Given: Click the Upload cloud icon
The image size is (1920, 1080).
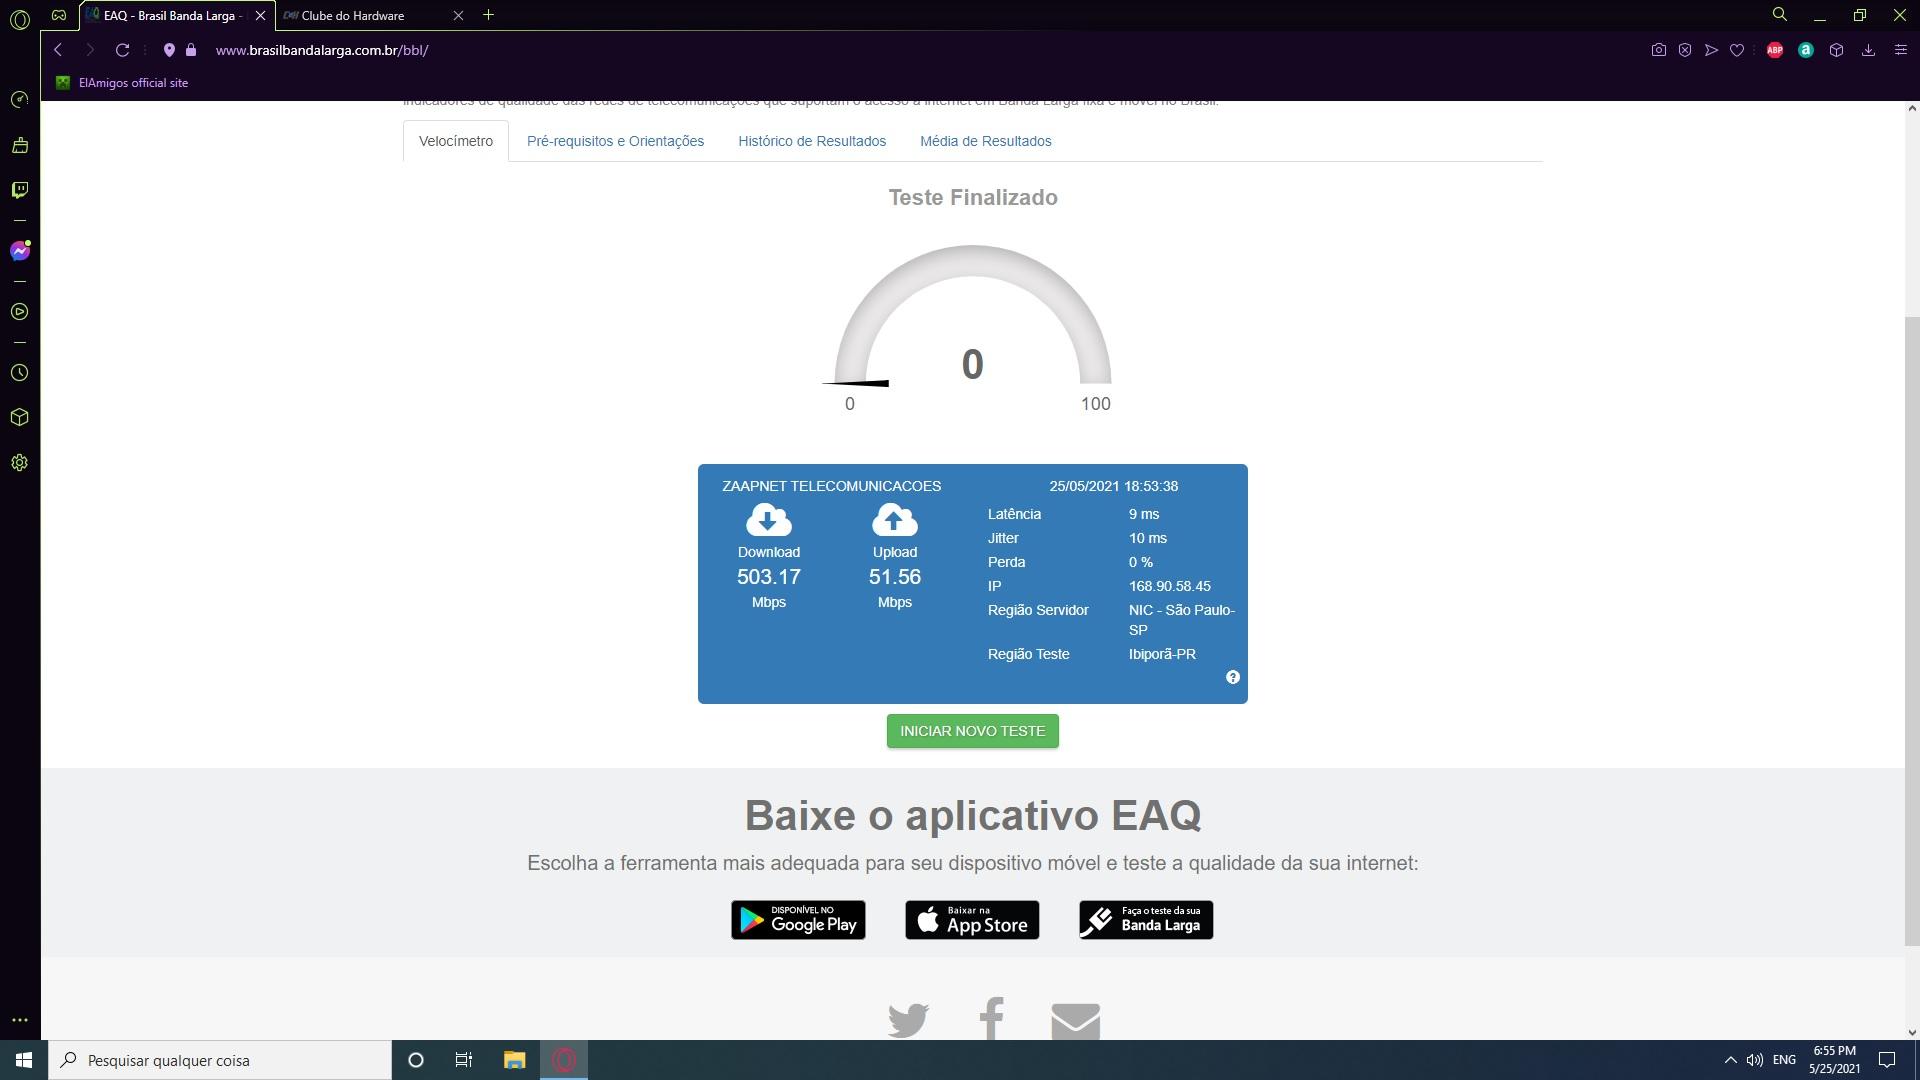Looking at the screenshot, I should [x=895, y=520].
